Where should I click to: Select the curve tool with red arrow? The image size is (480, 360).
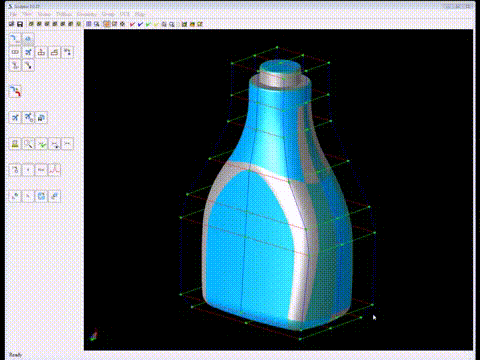[x=15, y=91]
